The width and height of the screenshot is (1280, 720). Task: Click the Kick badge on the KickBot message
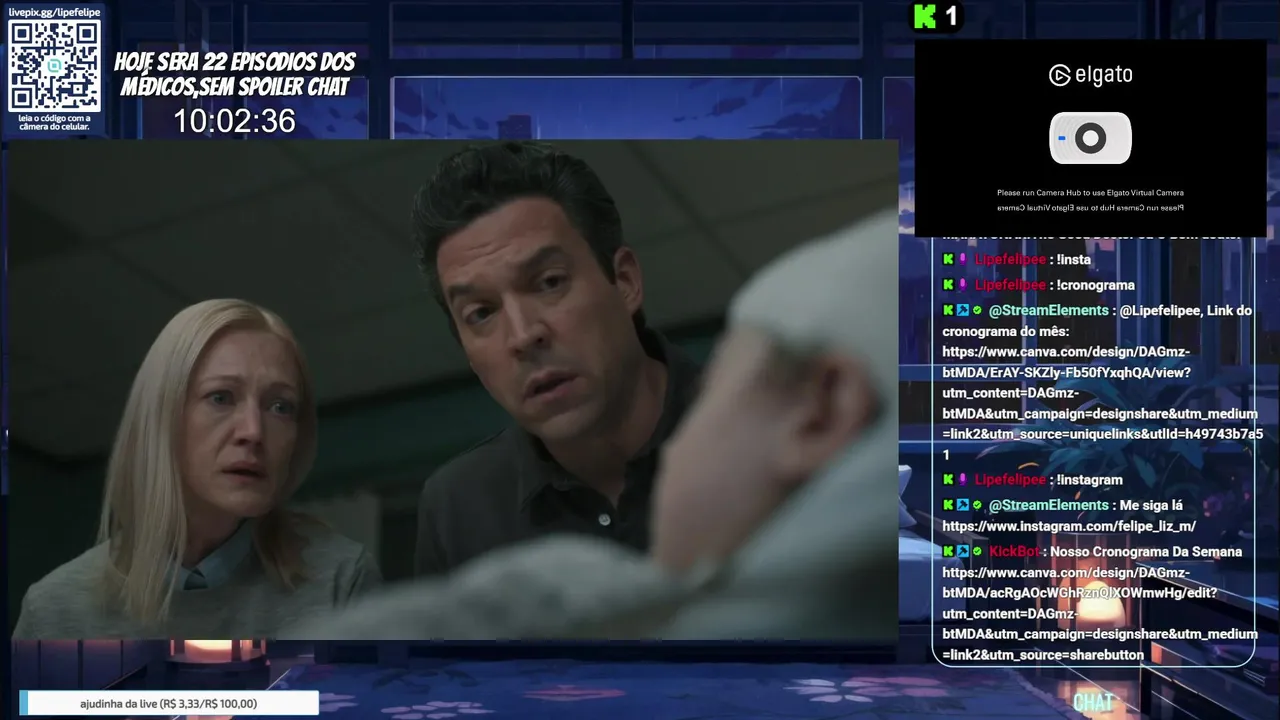pyautogui.click(x=948, y=551)
